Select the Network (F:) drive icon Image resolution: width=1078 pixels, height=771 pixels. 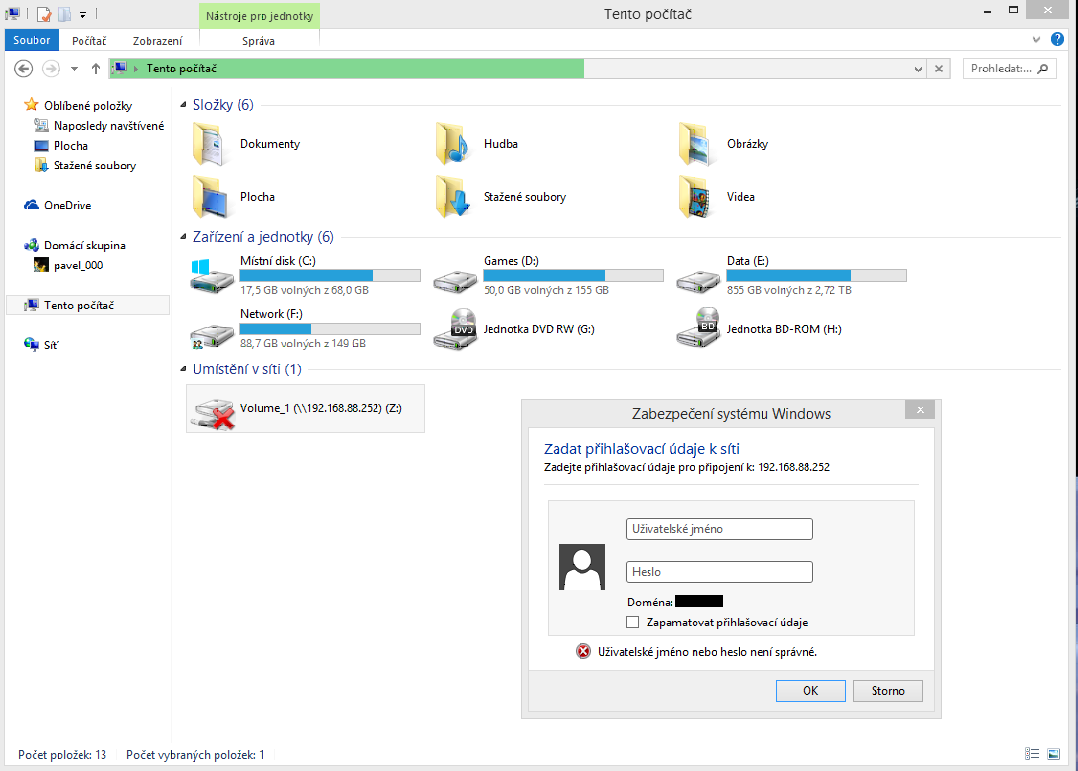click(212, 336)
